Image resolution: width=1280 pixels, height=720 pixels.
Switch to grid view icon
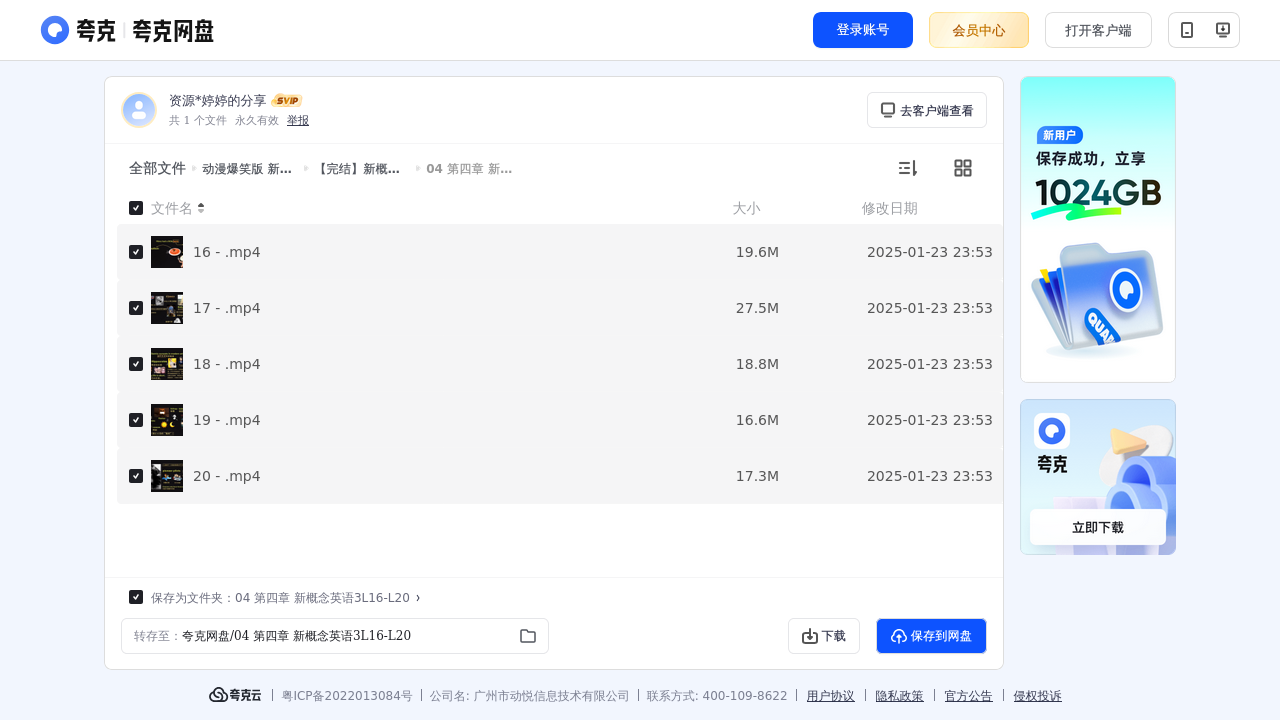963,168
